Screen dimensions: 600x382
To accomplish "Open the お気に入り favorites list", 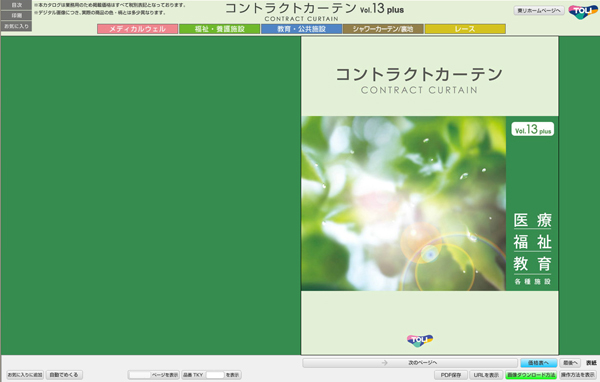I will (16, 26).
